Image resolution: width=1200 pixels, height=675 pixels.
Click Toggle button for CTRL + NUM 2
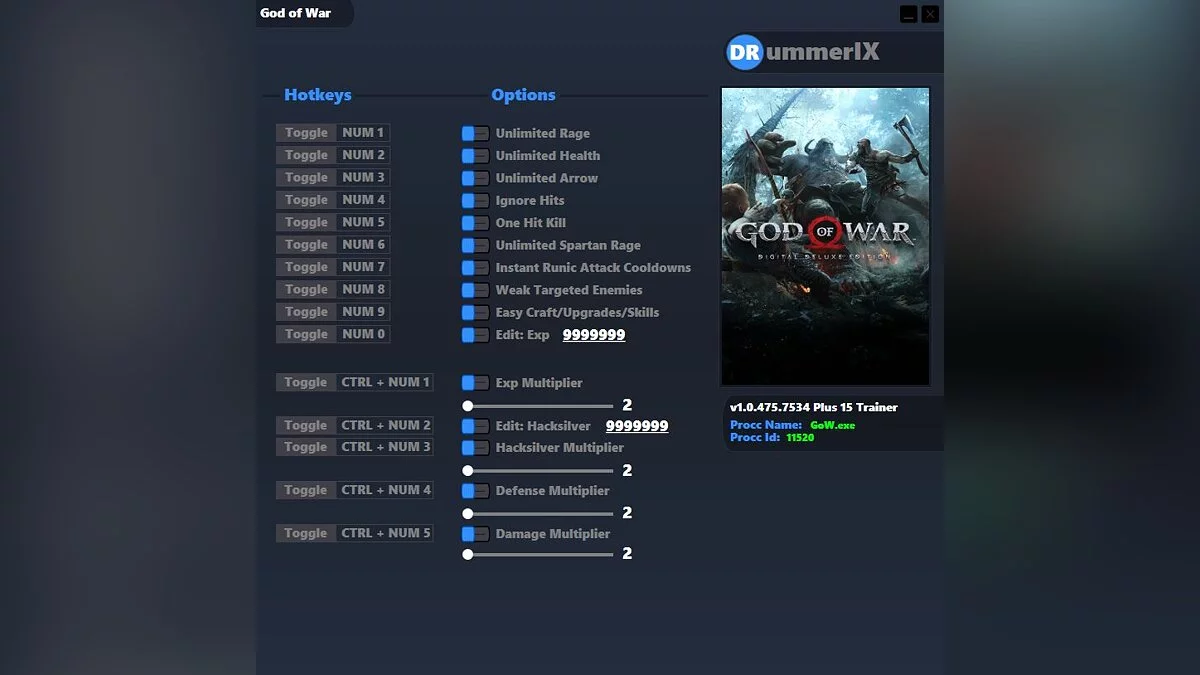click(306, 425)
